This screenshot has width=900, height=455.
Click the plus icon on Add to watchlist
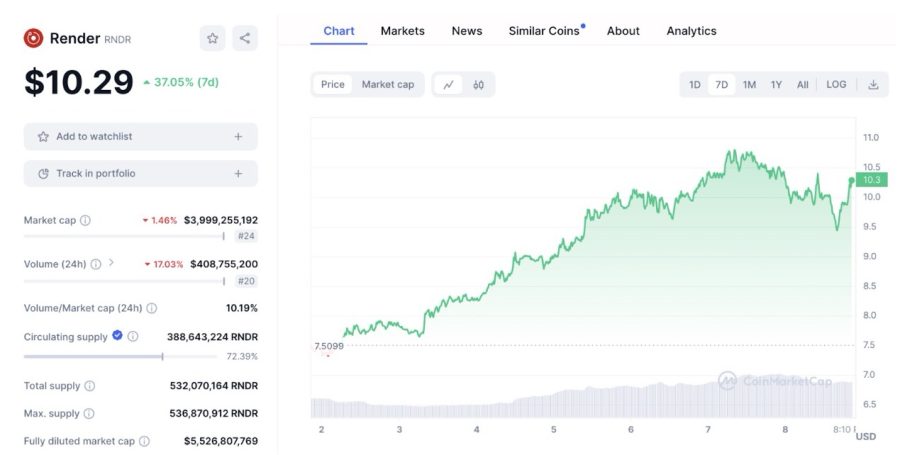[238, 137]
